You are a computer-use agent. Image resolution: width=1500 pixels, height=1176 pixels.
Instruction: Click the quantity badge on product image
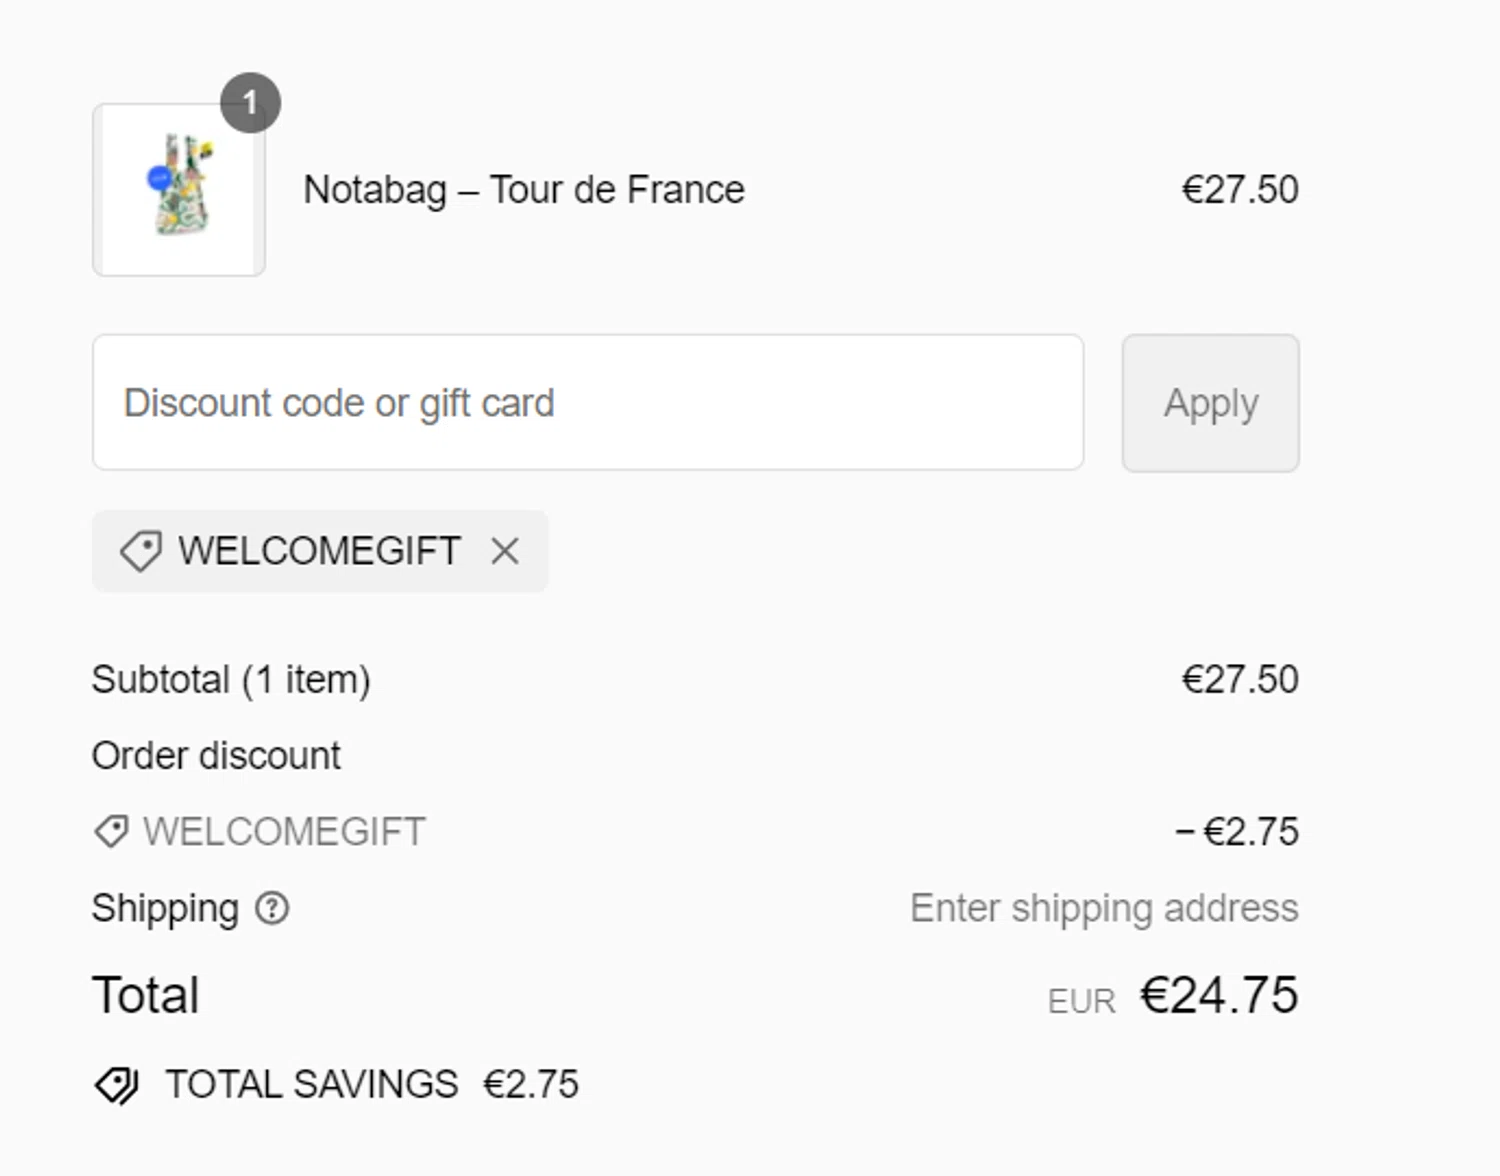point(250,103)
